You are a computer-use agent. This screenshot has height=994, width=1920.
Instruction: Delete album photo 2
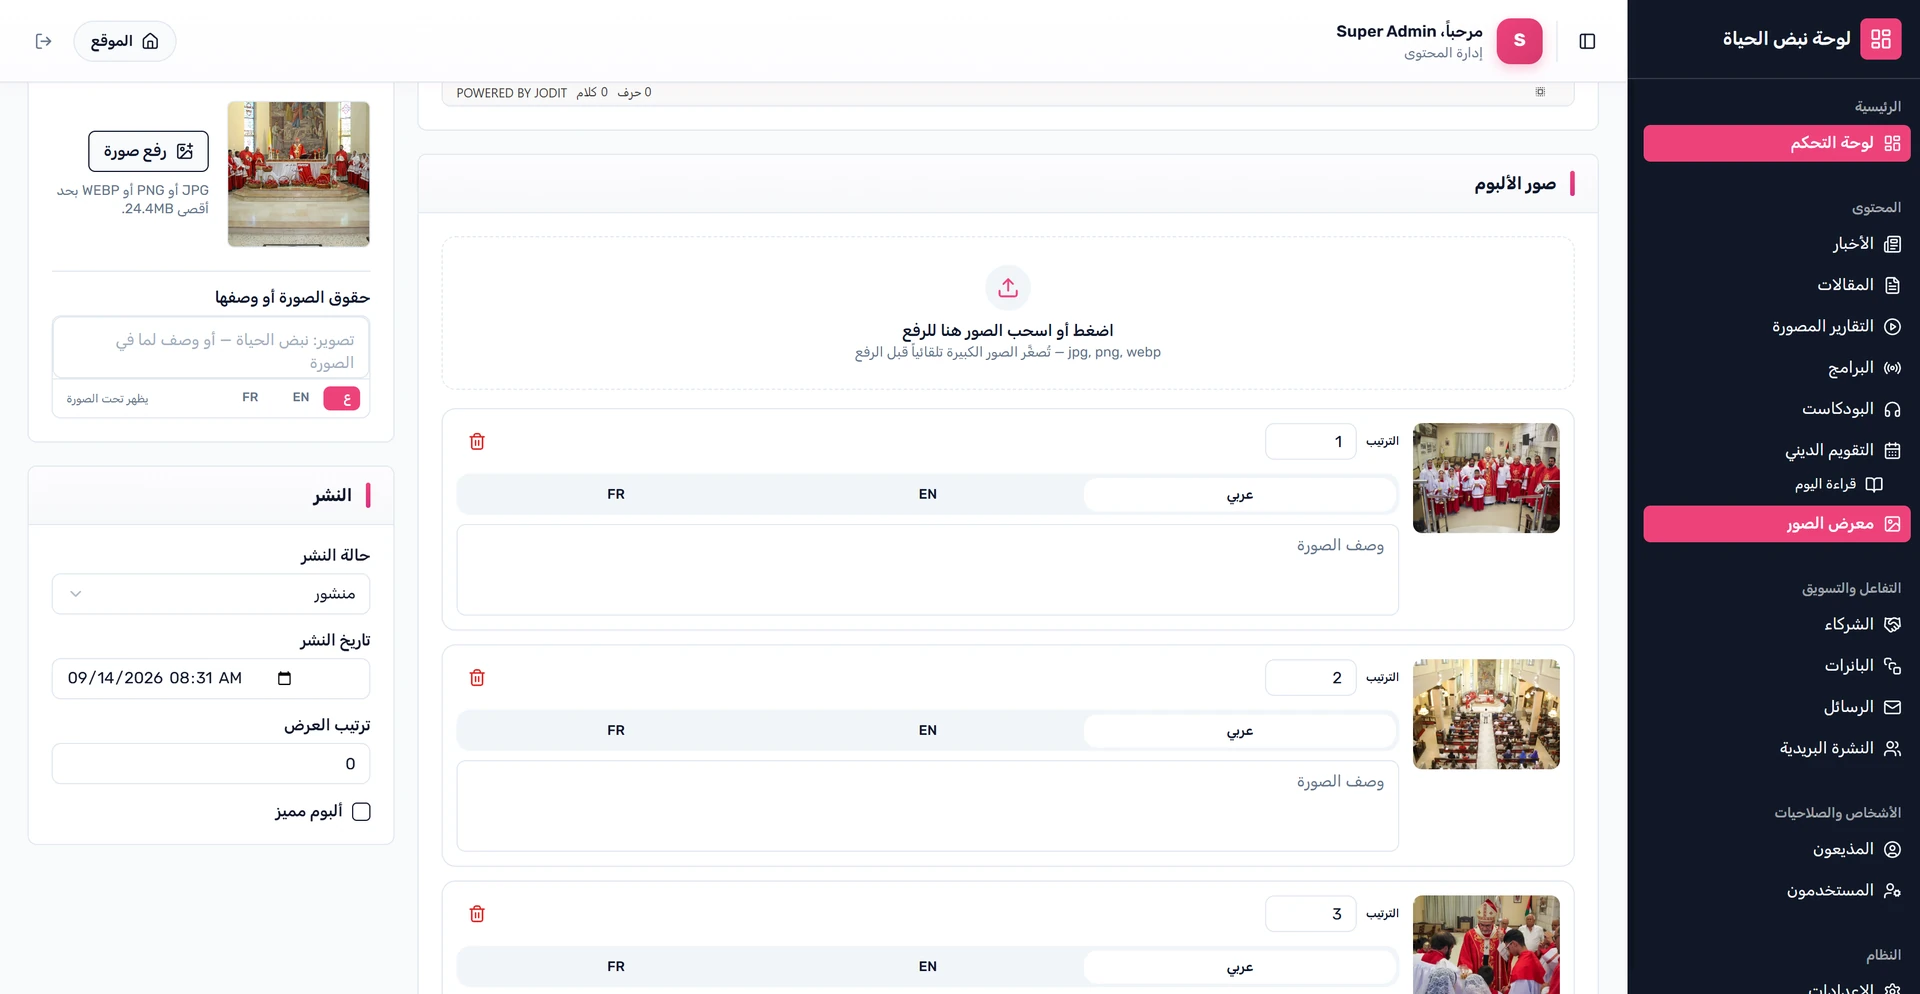coord(477,677)
